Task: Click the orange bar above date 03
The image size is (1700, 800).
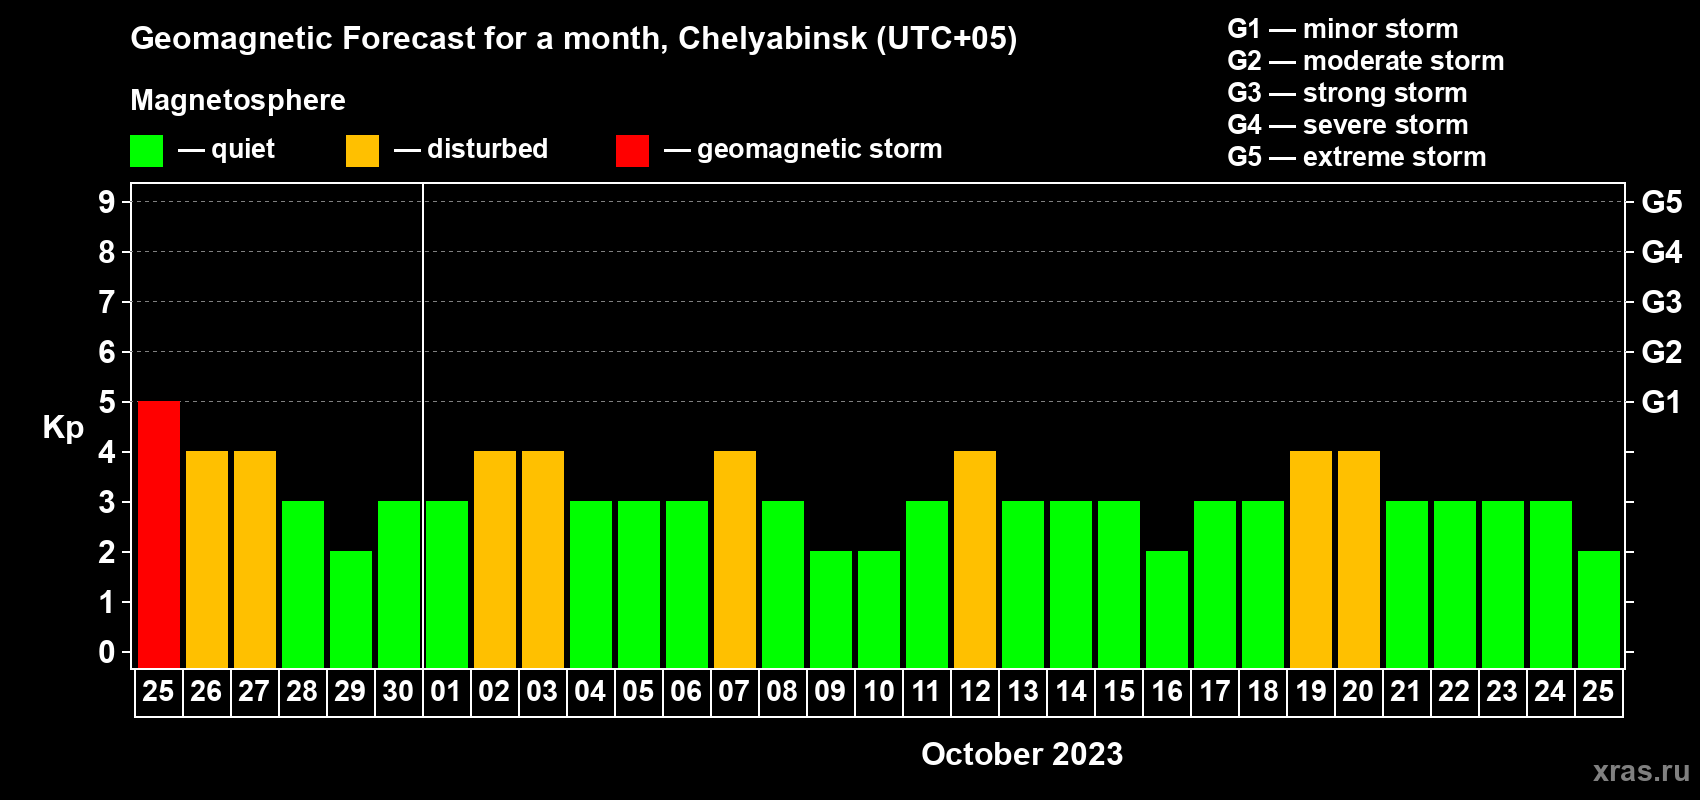Action: (x=543, y=559)
